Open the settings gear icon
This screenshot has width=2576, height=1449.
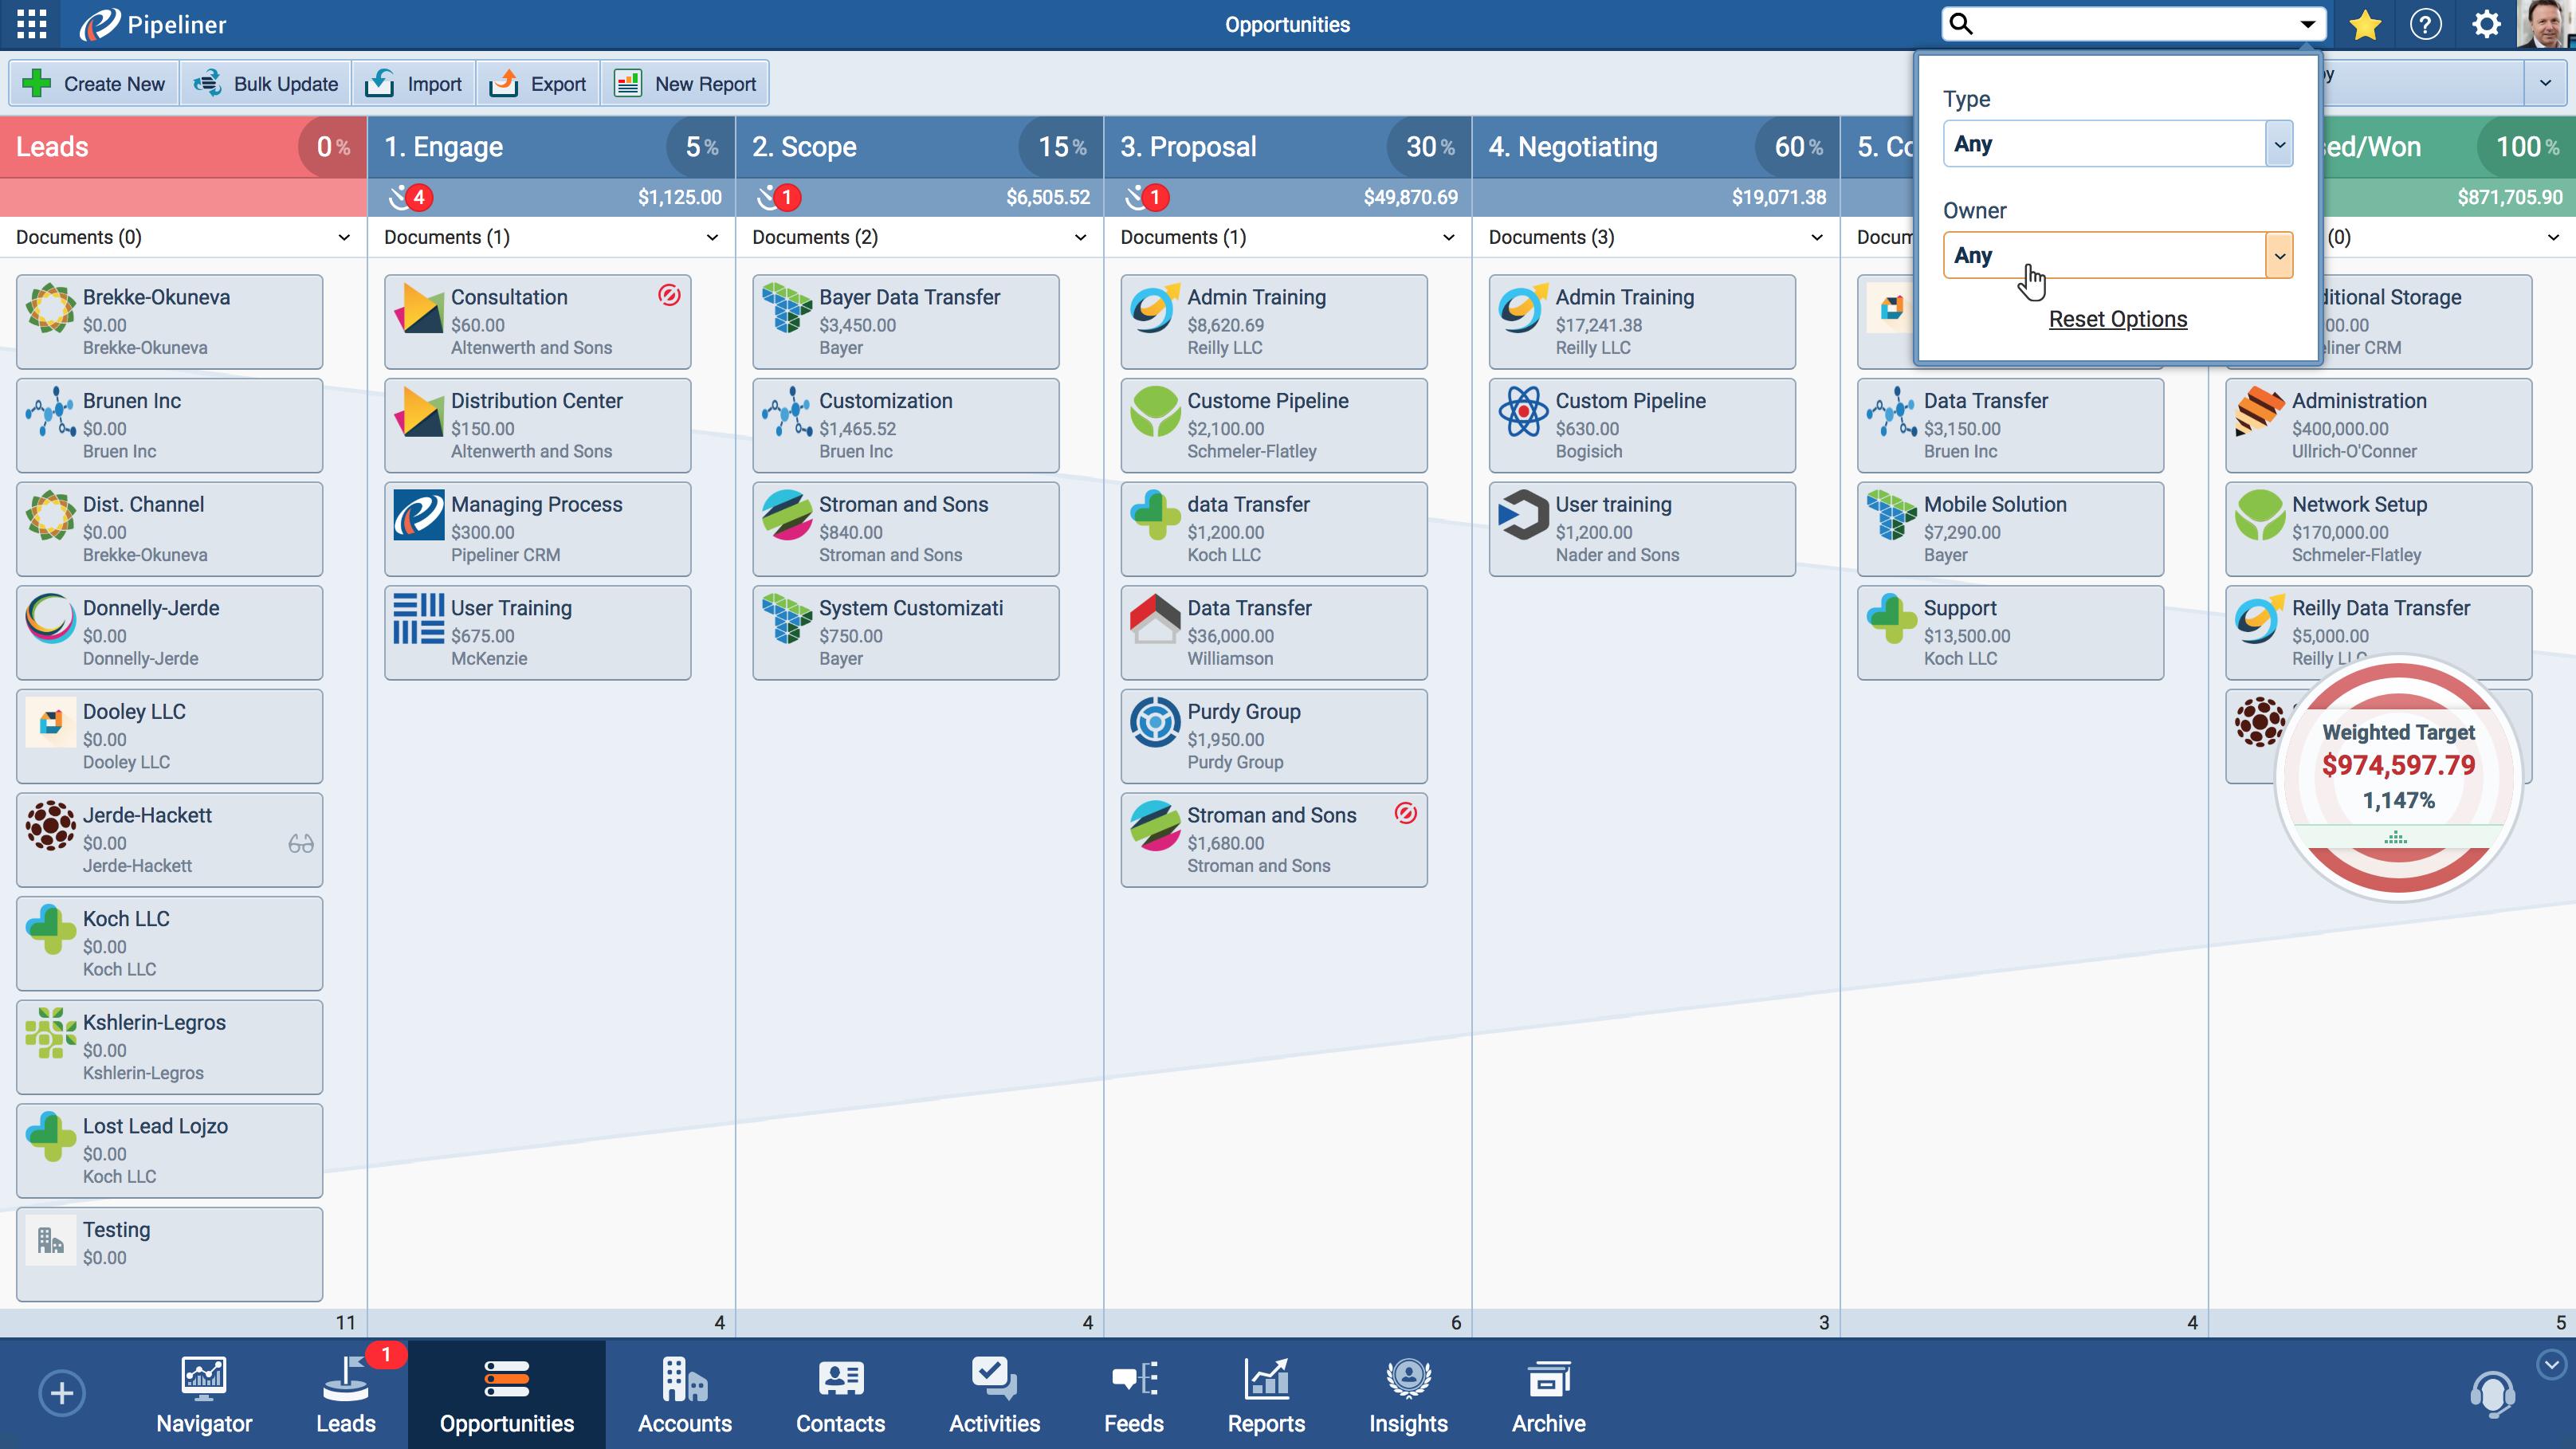point(2486,24)
